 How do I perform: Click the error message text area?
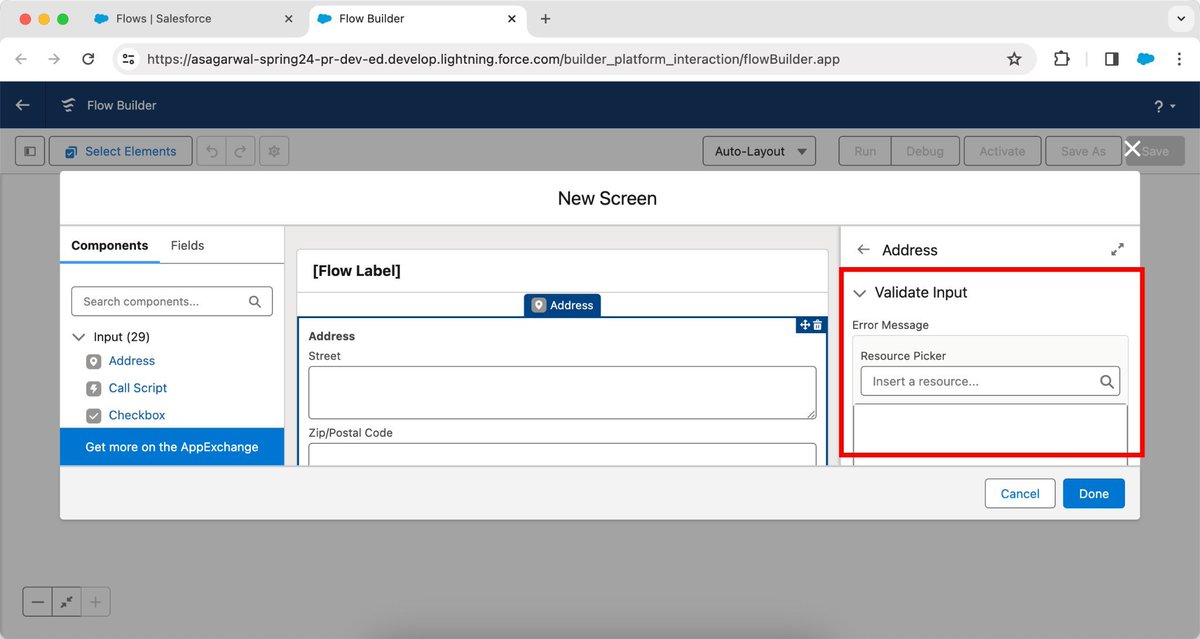(990, 433)
